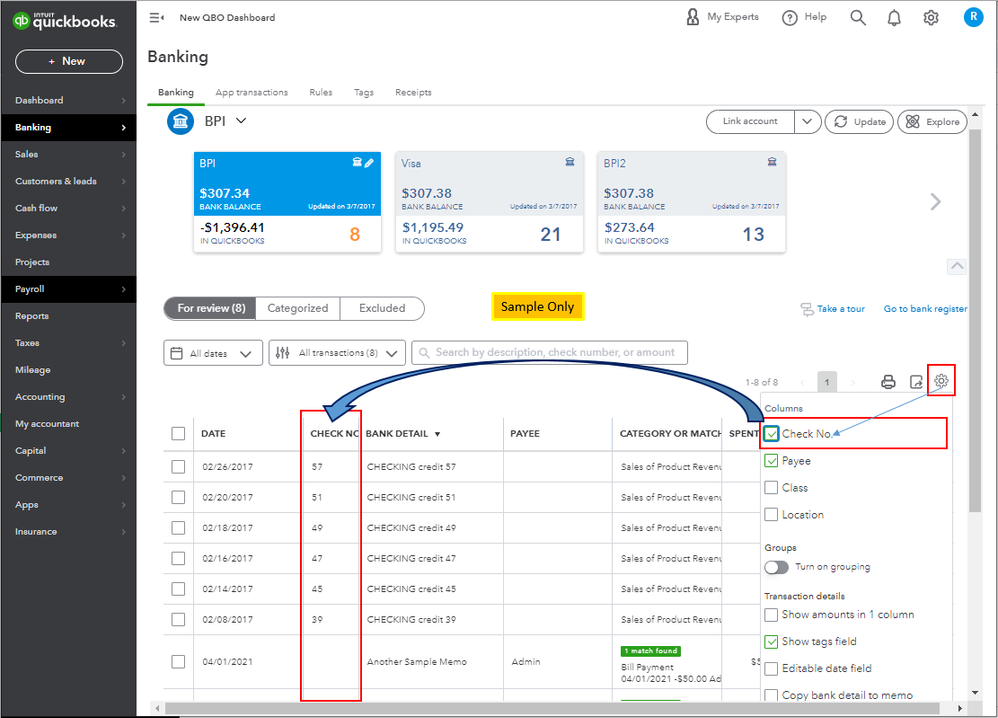Open the Excluded tab
The width and height of the screenshot is (998, 718).
pos(382,308)
